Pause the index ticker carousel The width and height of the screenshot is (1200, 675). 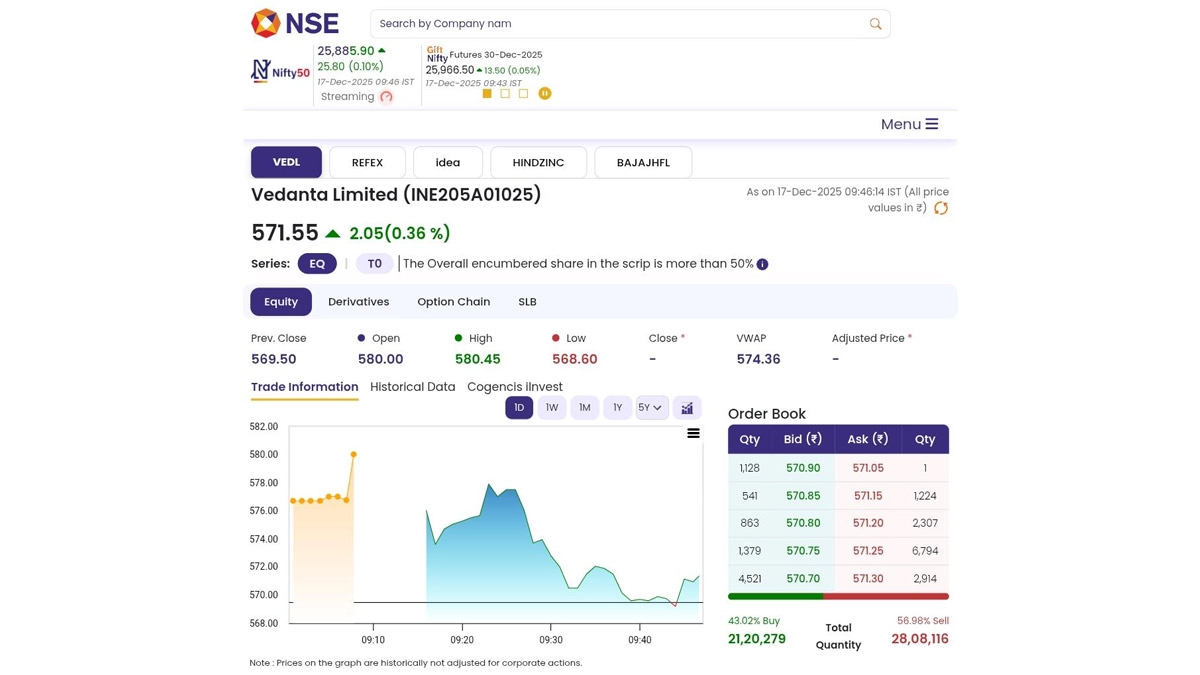click(x=545, y=93)
